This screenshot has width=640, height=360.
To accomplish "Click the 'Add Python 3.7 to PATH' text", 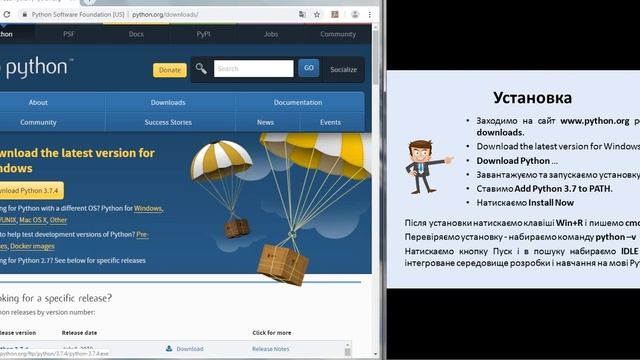I will 563,189.
